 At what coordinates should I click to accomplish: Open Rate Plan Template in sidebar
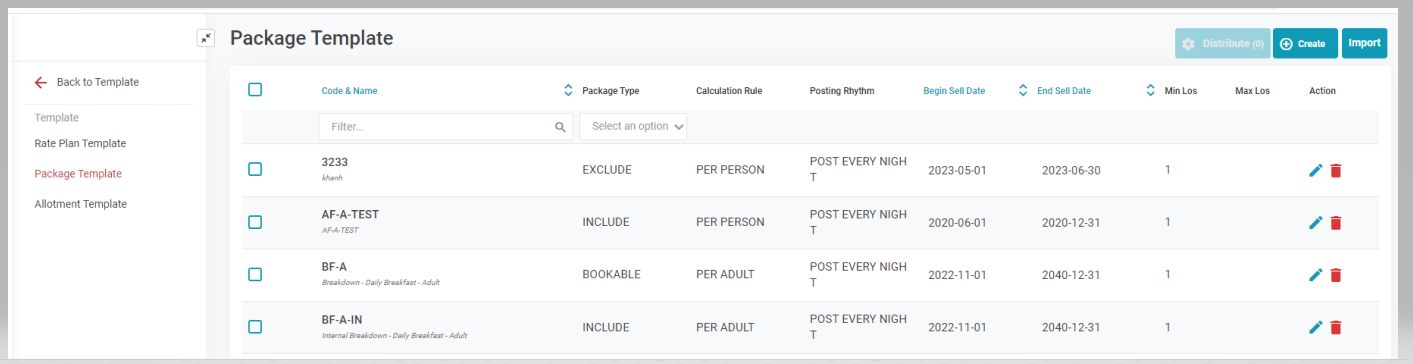point(80,143)
